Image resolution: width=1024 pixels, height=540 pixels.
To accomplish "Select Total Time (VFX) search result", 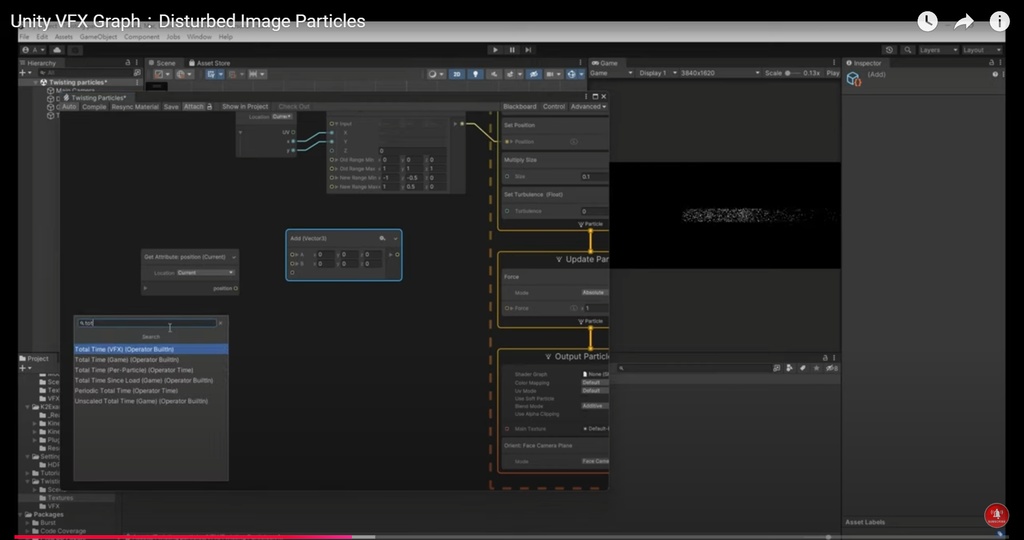I will coord(151,349).
